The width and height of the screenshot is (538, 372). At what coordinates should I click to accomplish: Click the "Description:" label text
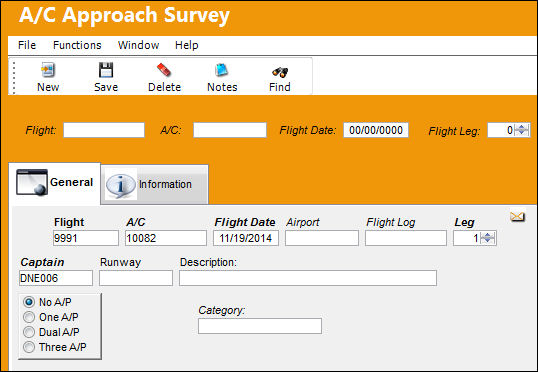tap(208, 262)
